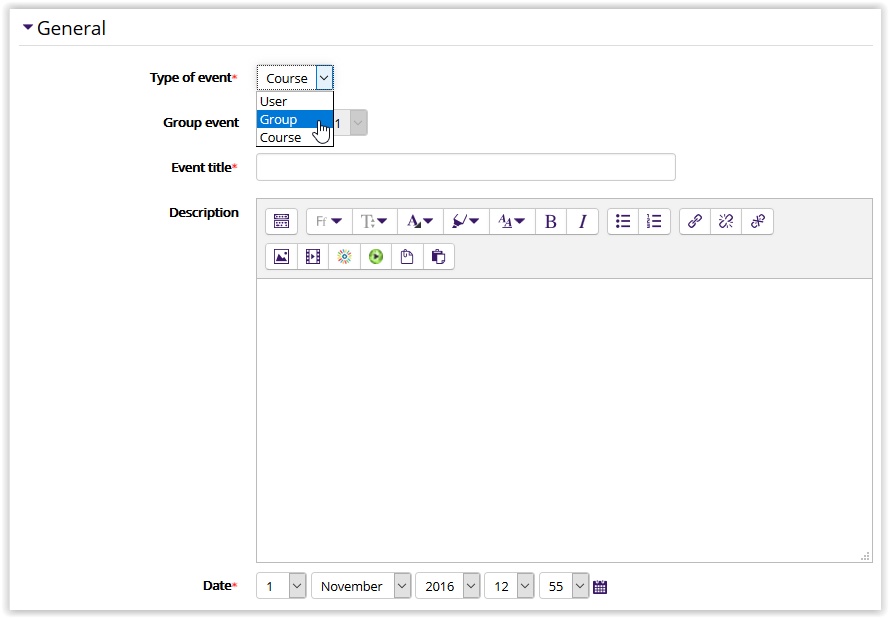The height and width of the screenshot is (618, 889).
Task: Insert a media file using the video icon
Action: [312, 256]
